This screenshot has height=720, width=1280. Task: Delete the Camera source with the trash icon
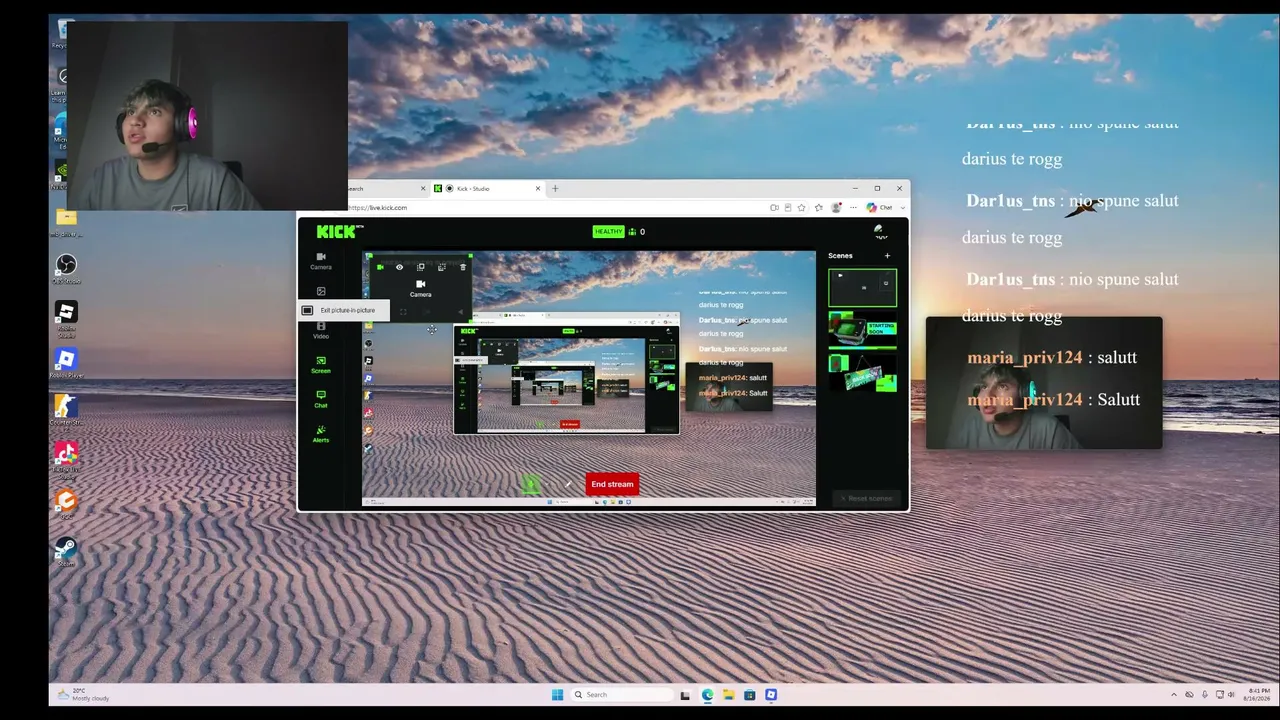coord(463,267)
